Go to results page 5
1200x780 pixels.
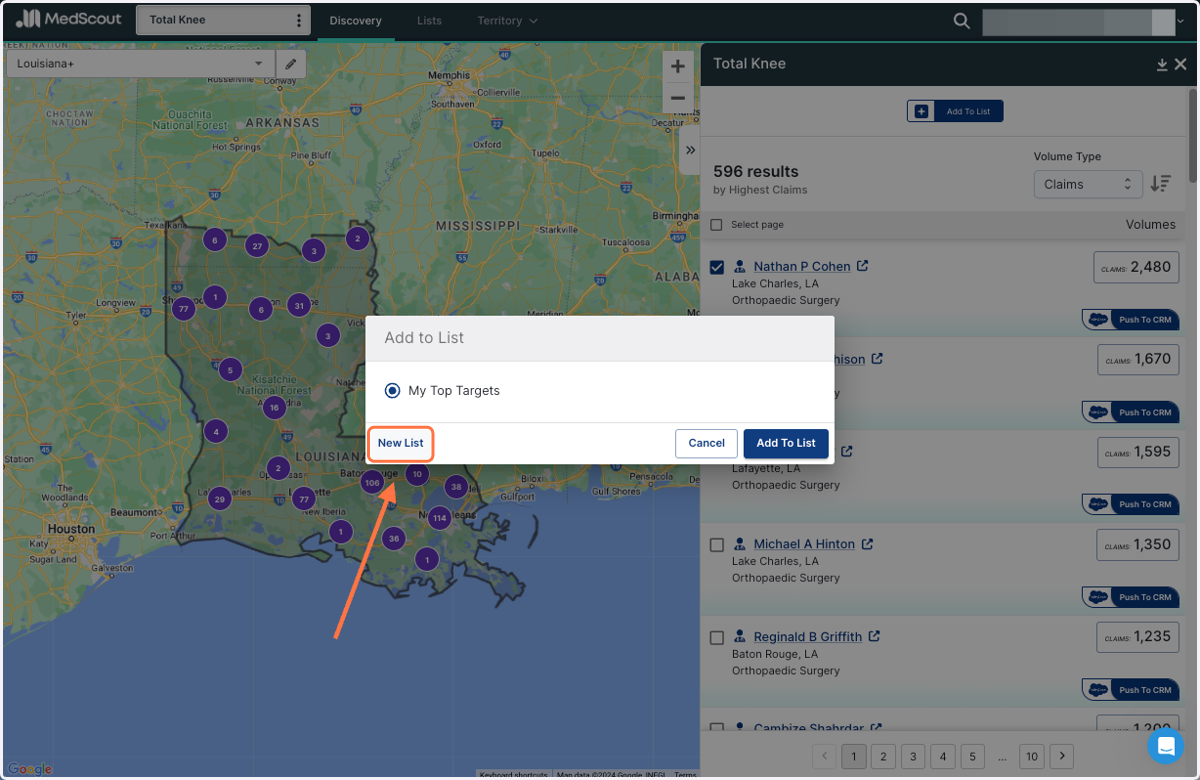click(x=973, y=757)
